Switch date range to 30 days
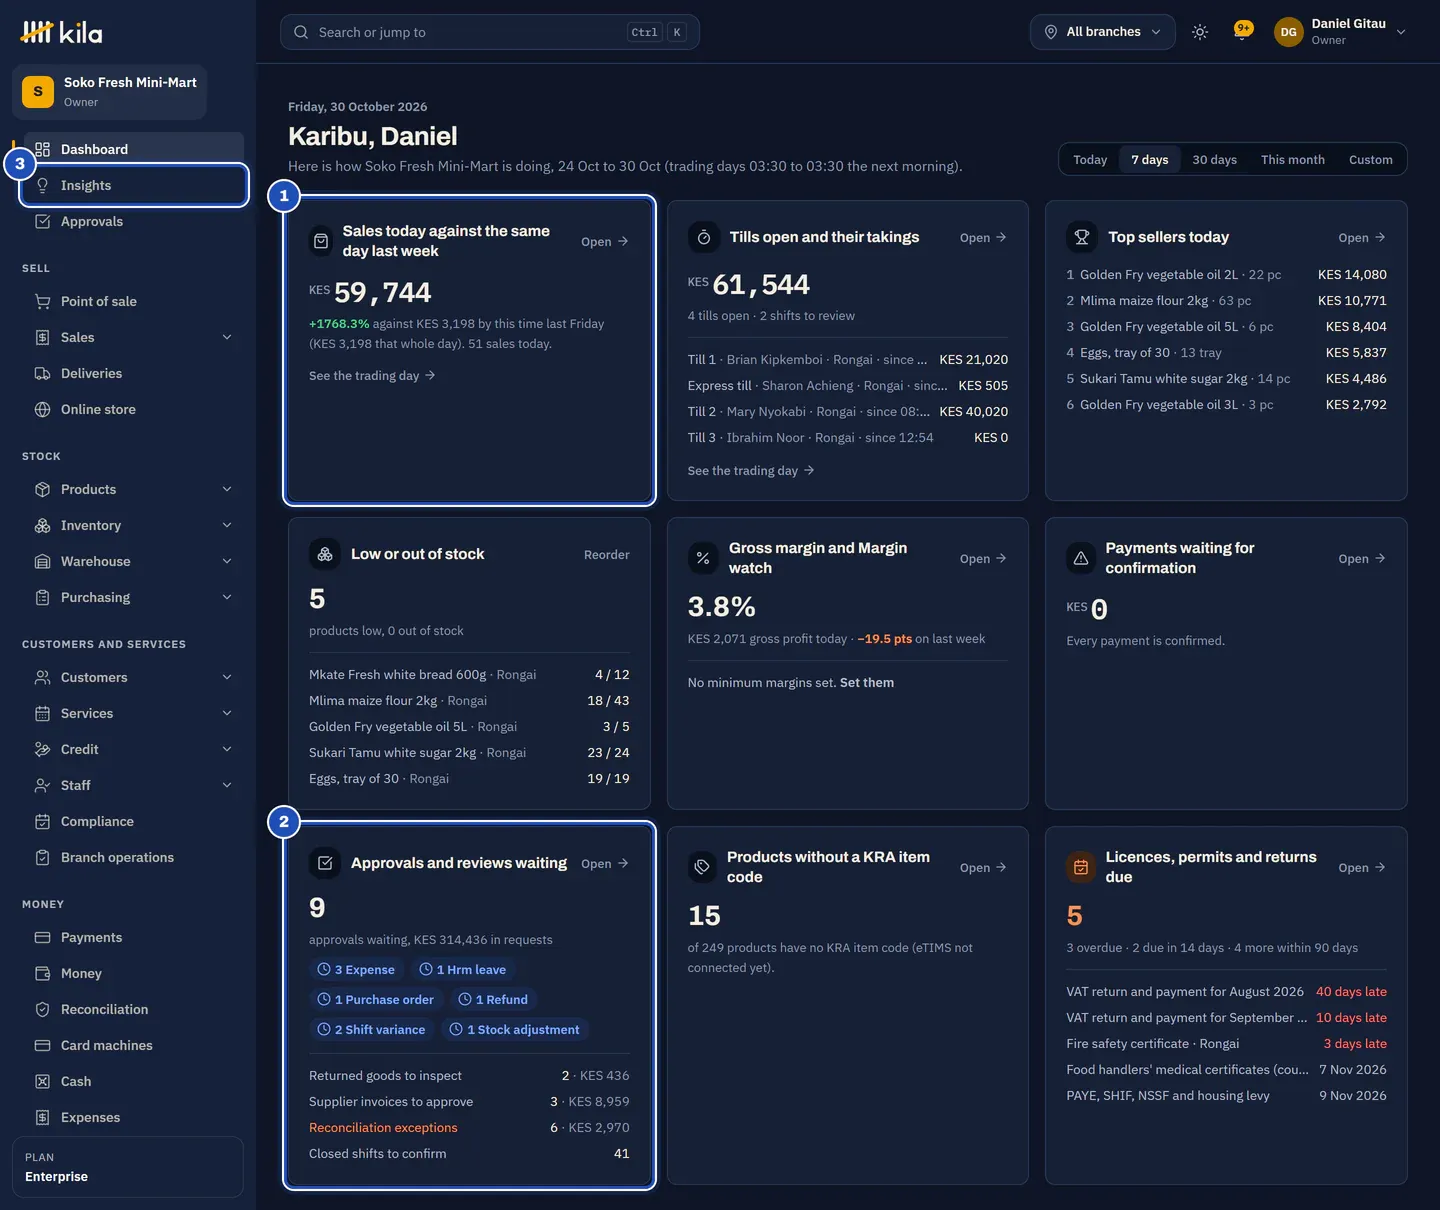The height and width of the screenshot is (1210, 1440). click(1214, 160)
